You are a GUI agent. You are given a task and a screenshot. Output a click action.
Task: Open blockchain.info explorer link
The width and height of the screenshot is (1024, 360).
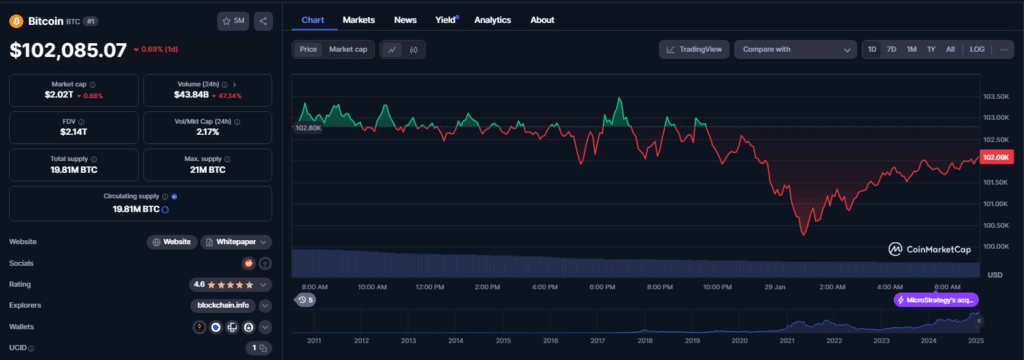pyautogui.click(x=223, y=306)
